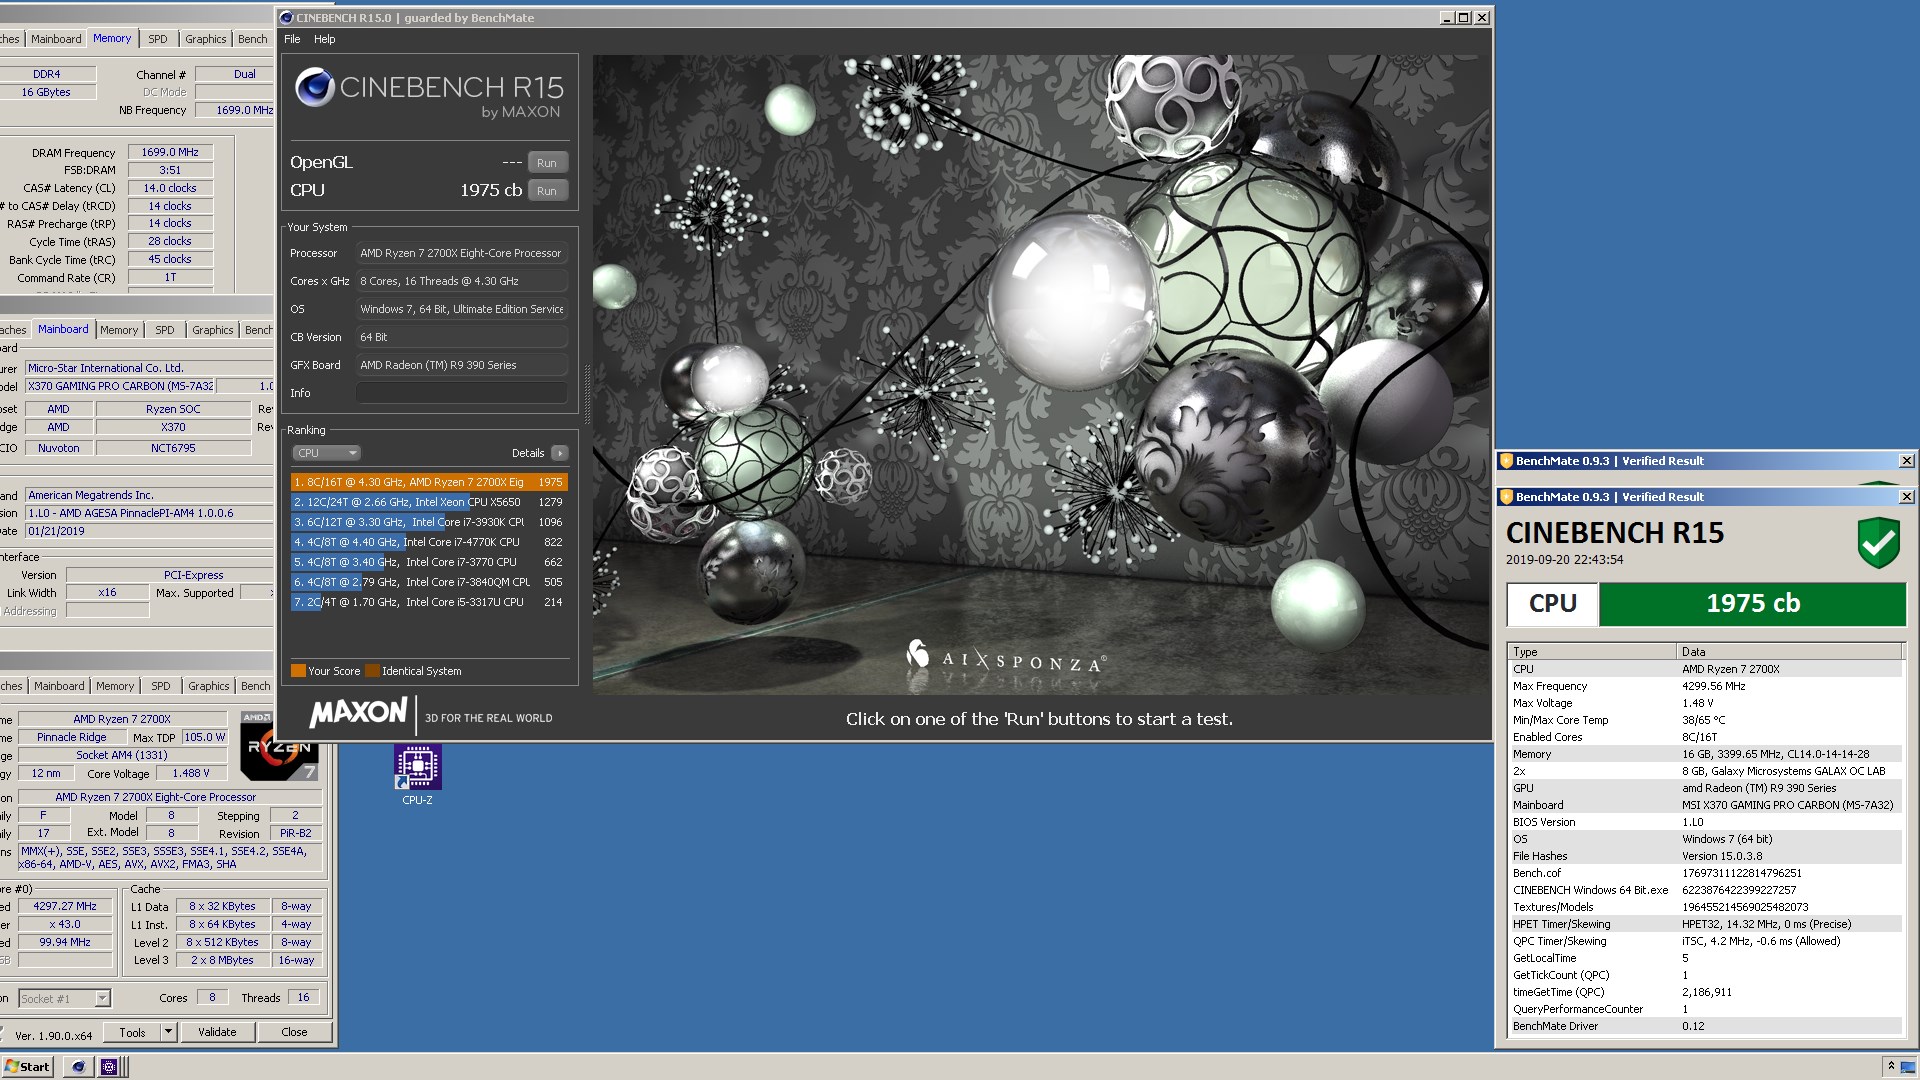The width and height of the screenshot is (1920, 1080).
Task: Open the CPU-Z taskbar button
Action: (109, 1067)
